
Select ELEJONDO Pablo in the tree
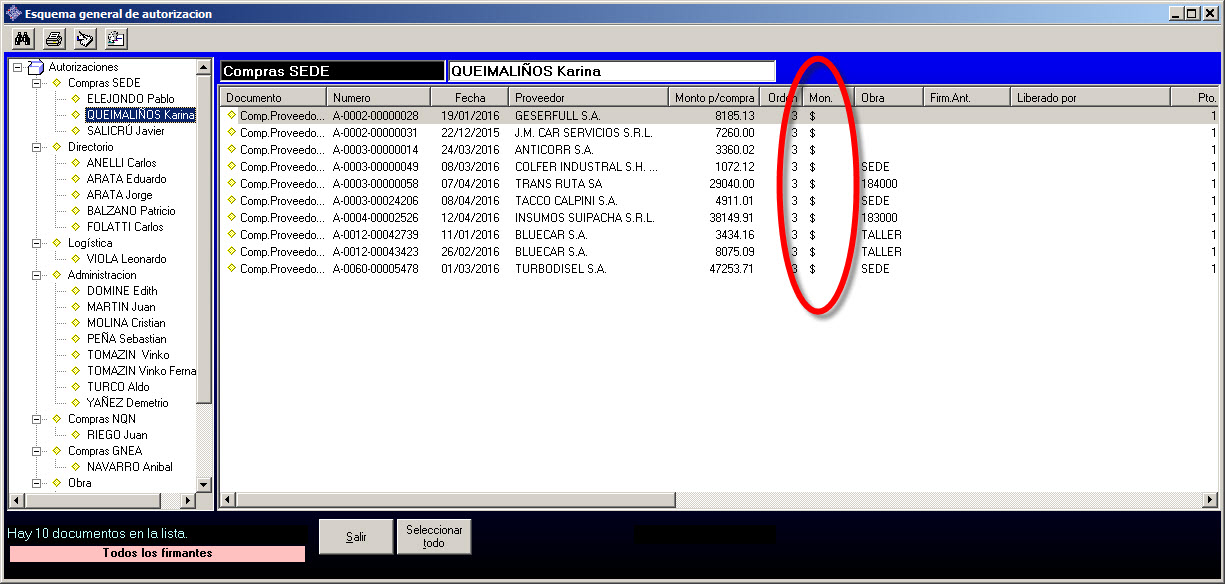(130, 99)
